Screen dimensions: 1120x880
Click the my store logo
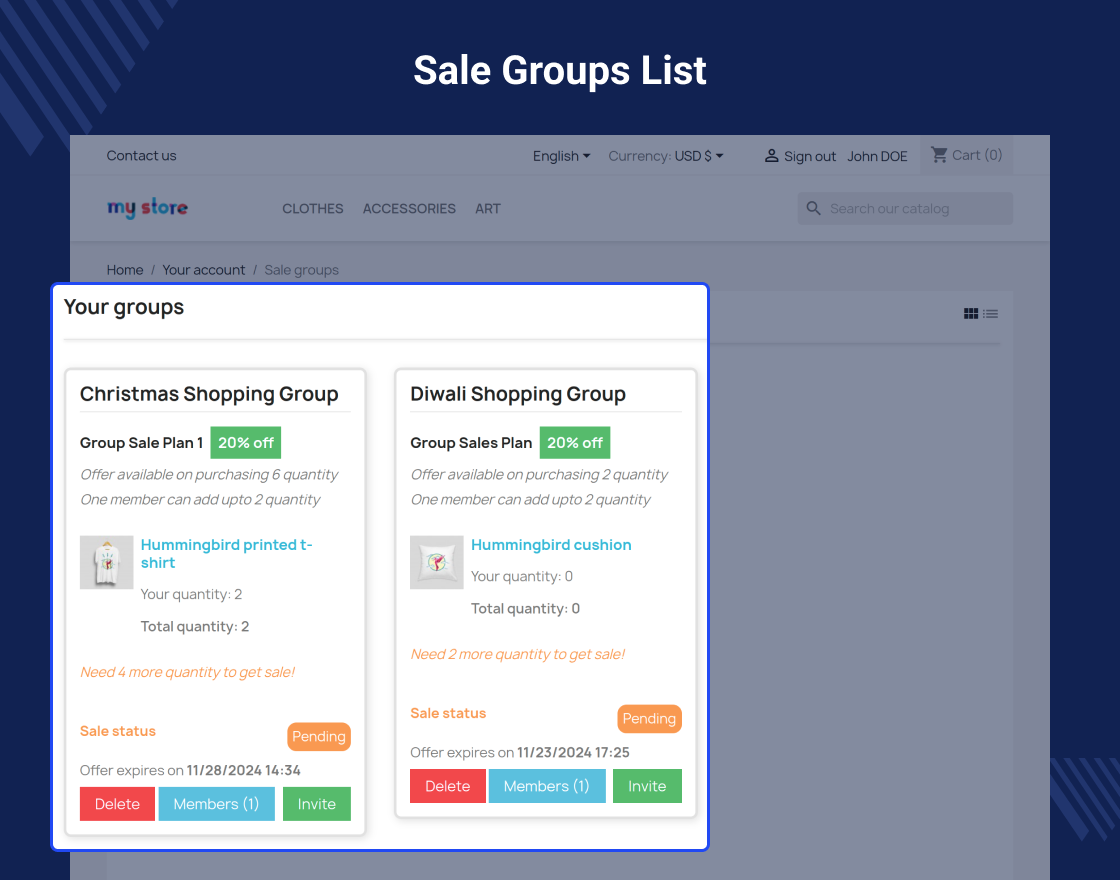147,208
